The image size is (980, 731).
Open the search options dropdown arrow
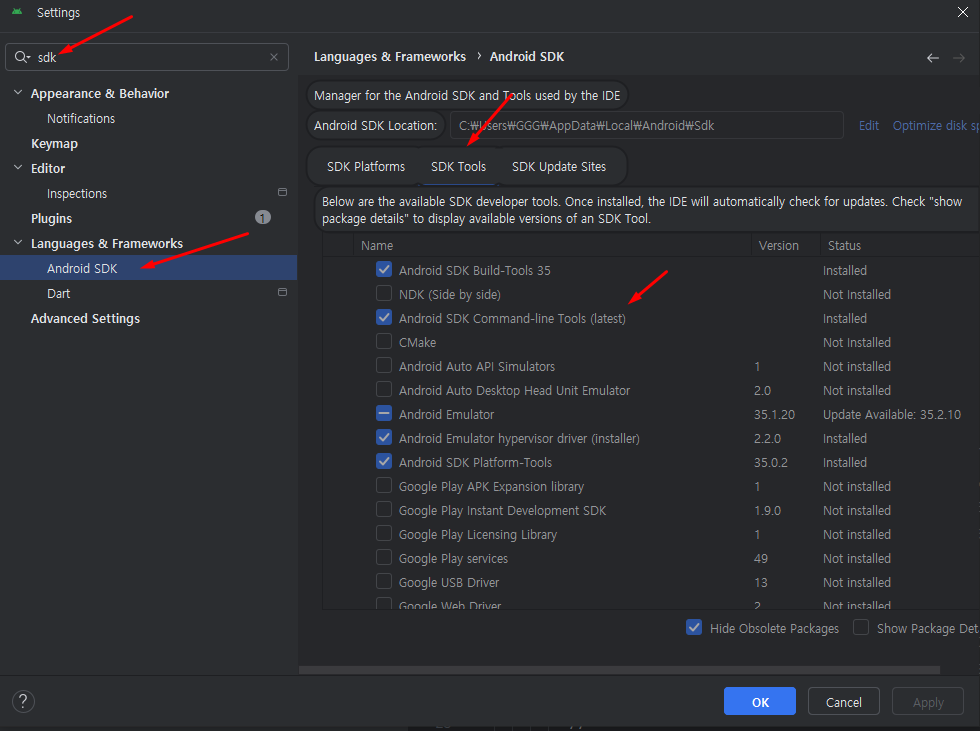[29, 58]
